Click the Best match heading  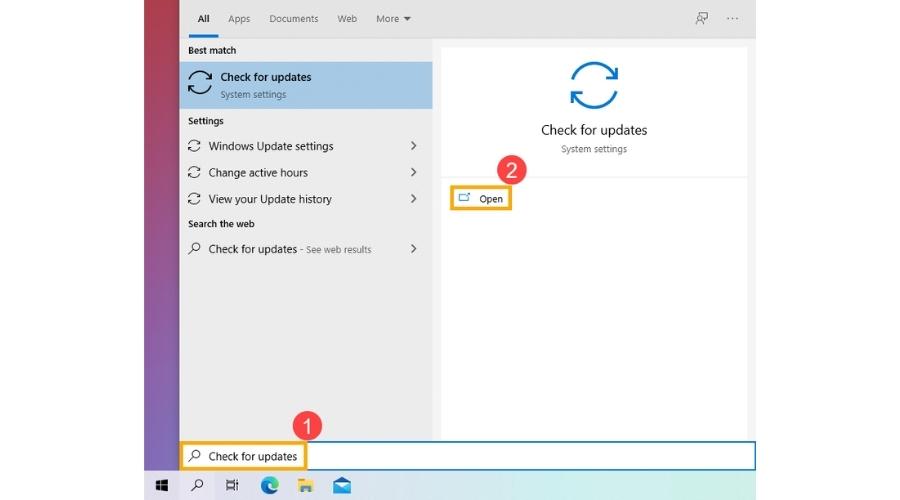[212, 51]
